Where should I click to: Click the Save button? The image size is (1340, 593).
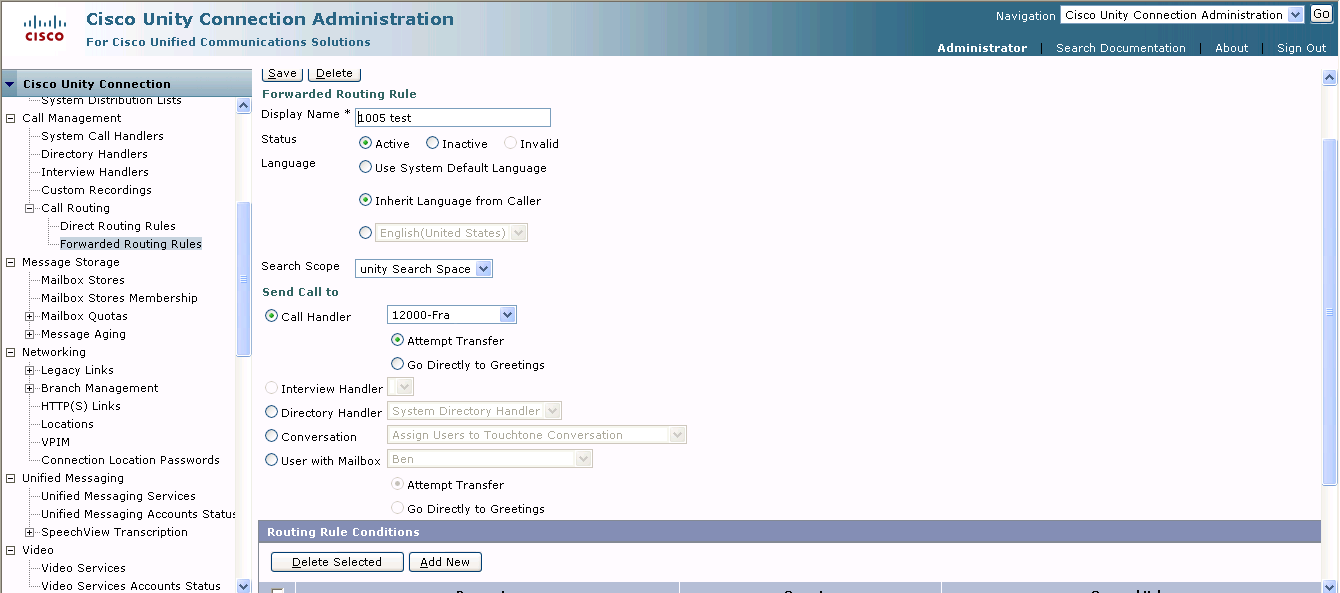click(282, 73)
